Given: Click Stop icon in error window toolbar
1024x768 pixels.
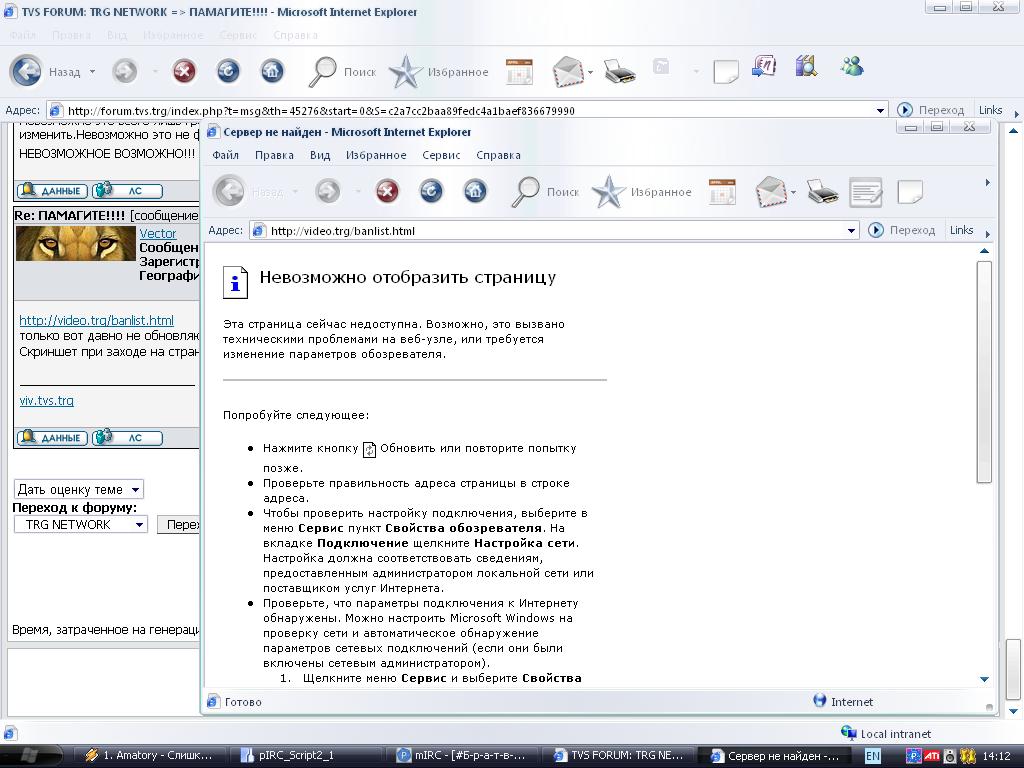Looking at the screenshot, I should click(387, 191).
